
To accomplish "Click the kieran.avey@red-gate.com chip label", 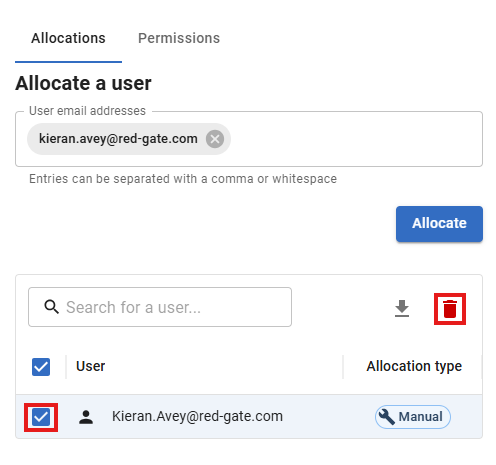I will [118, 139].
